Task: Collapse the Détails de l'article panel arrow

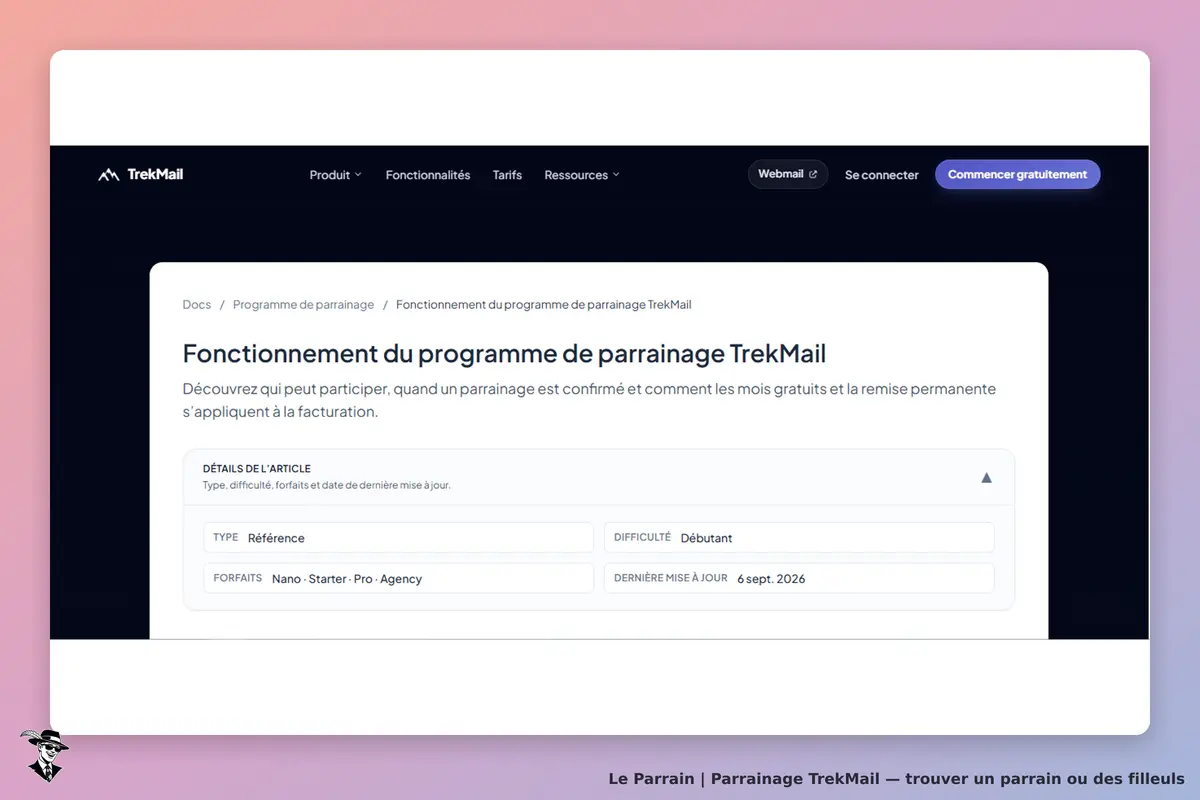Action: point(986,478)
